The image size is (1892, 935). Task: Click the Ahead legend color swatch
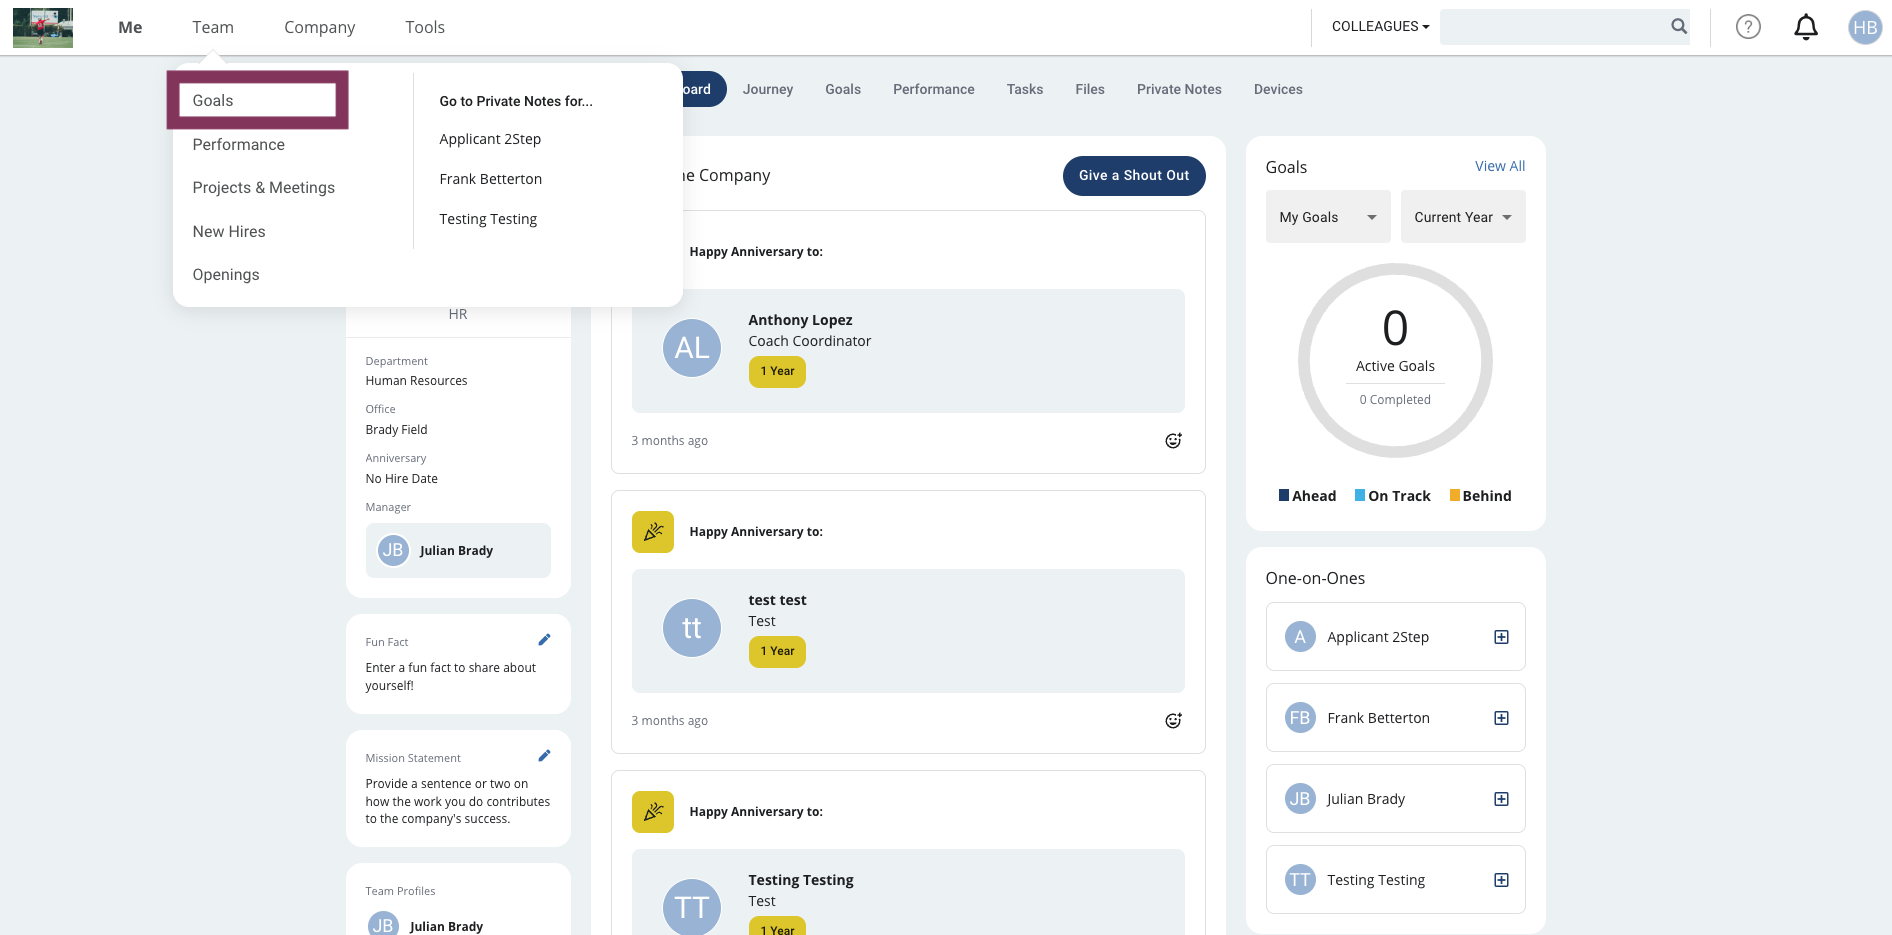click(x=1284, y=495)
